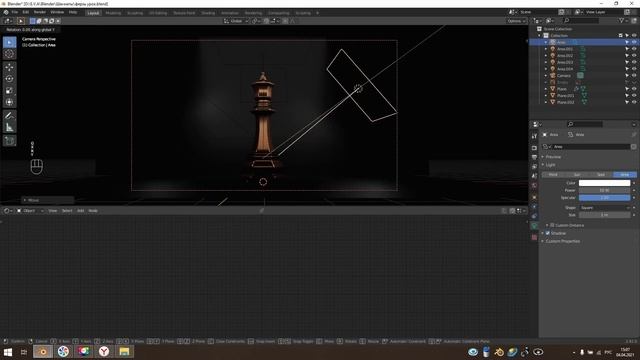The image size is (640, 360).
Task: Activate the Move tool
Action: click(9, 67)
